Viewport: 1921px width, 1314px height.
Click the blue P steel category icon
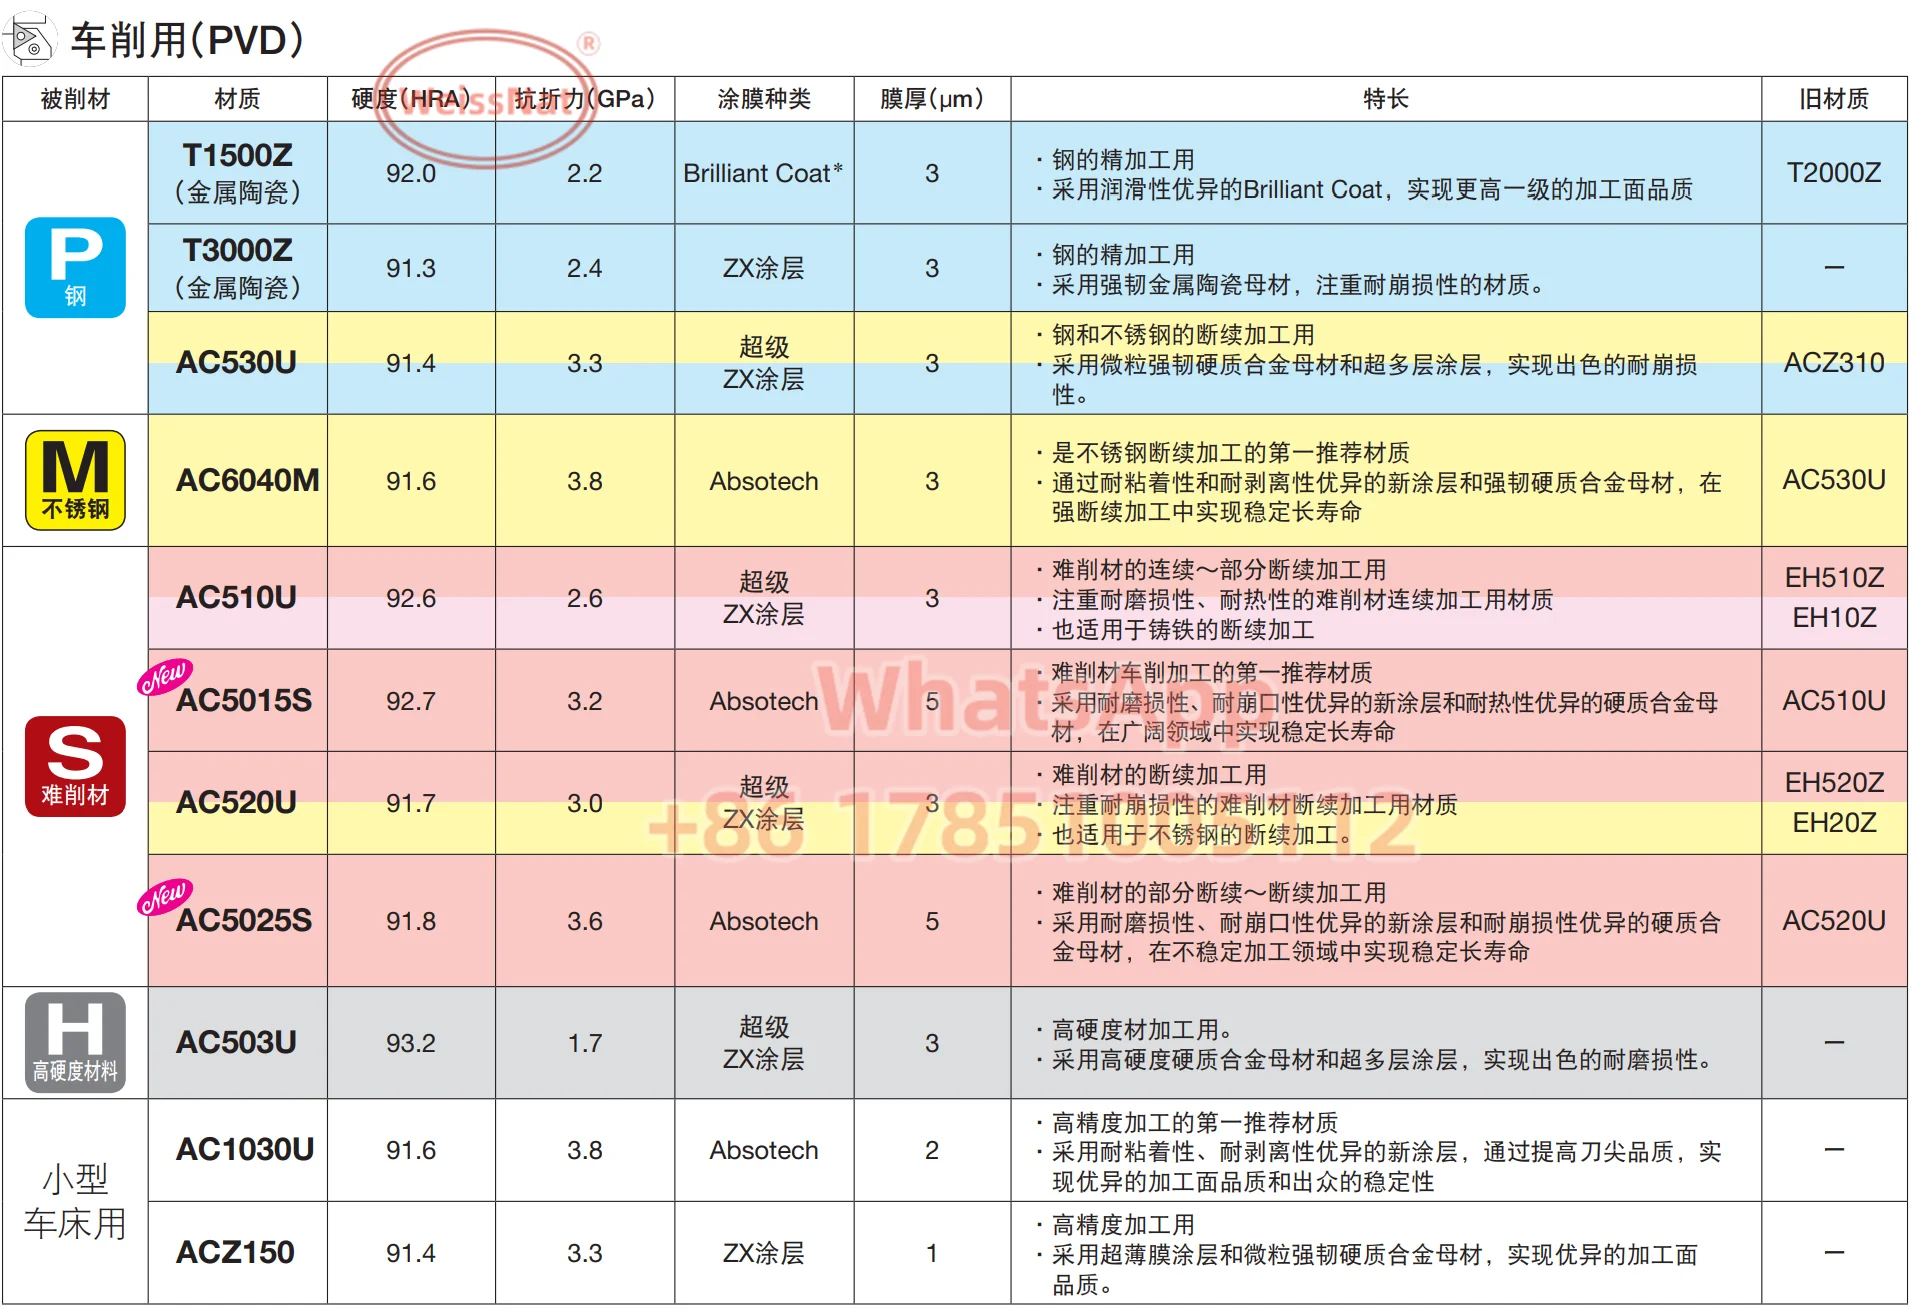coord(75,267)
